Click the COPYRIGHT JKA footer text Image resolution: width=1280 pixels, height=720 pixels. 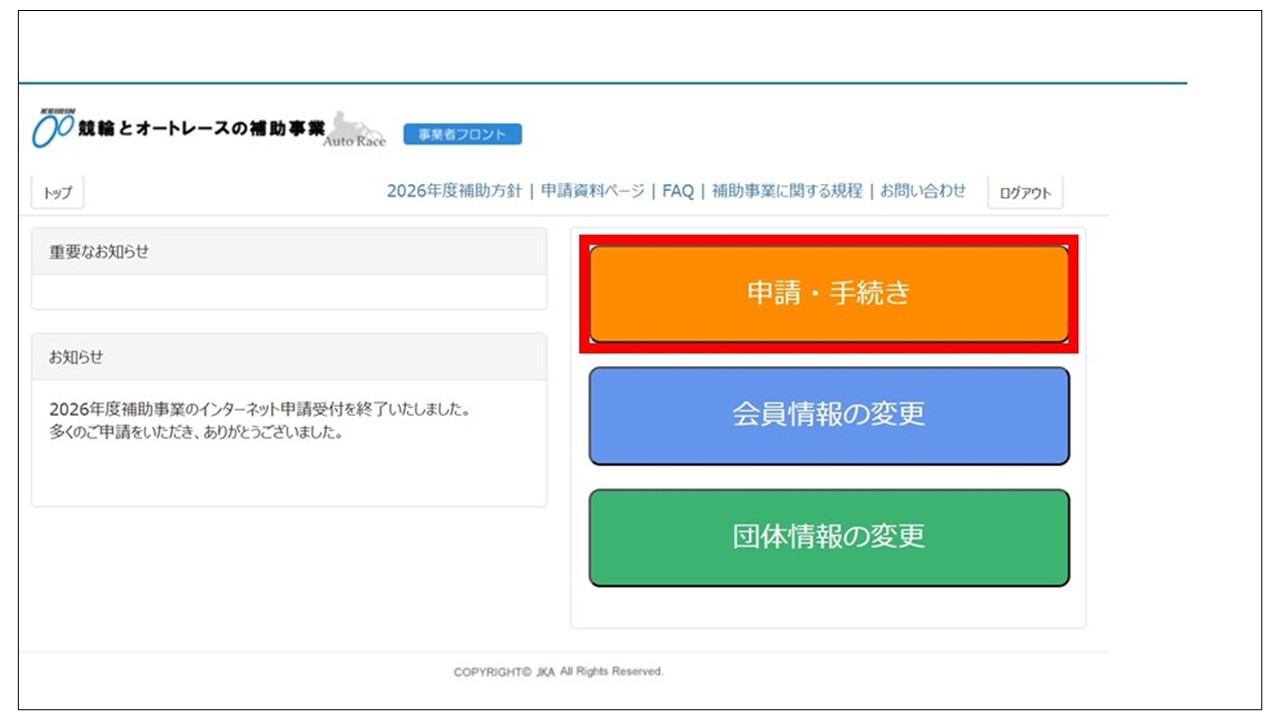coord(558,672)
